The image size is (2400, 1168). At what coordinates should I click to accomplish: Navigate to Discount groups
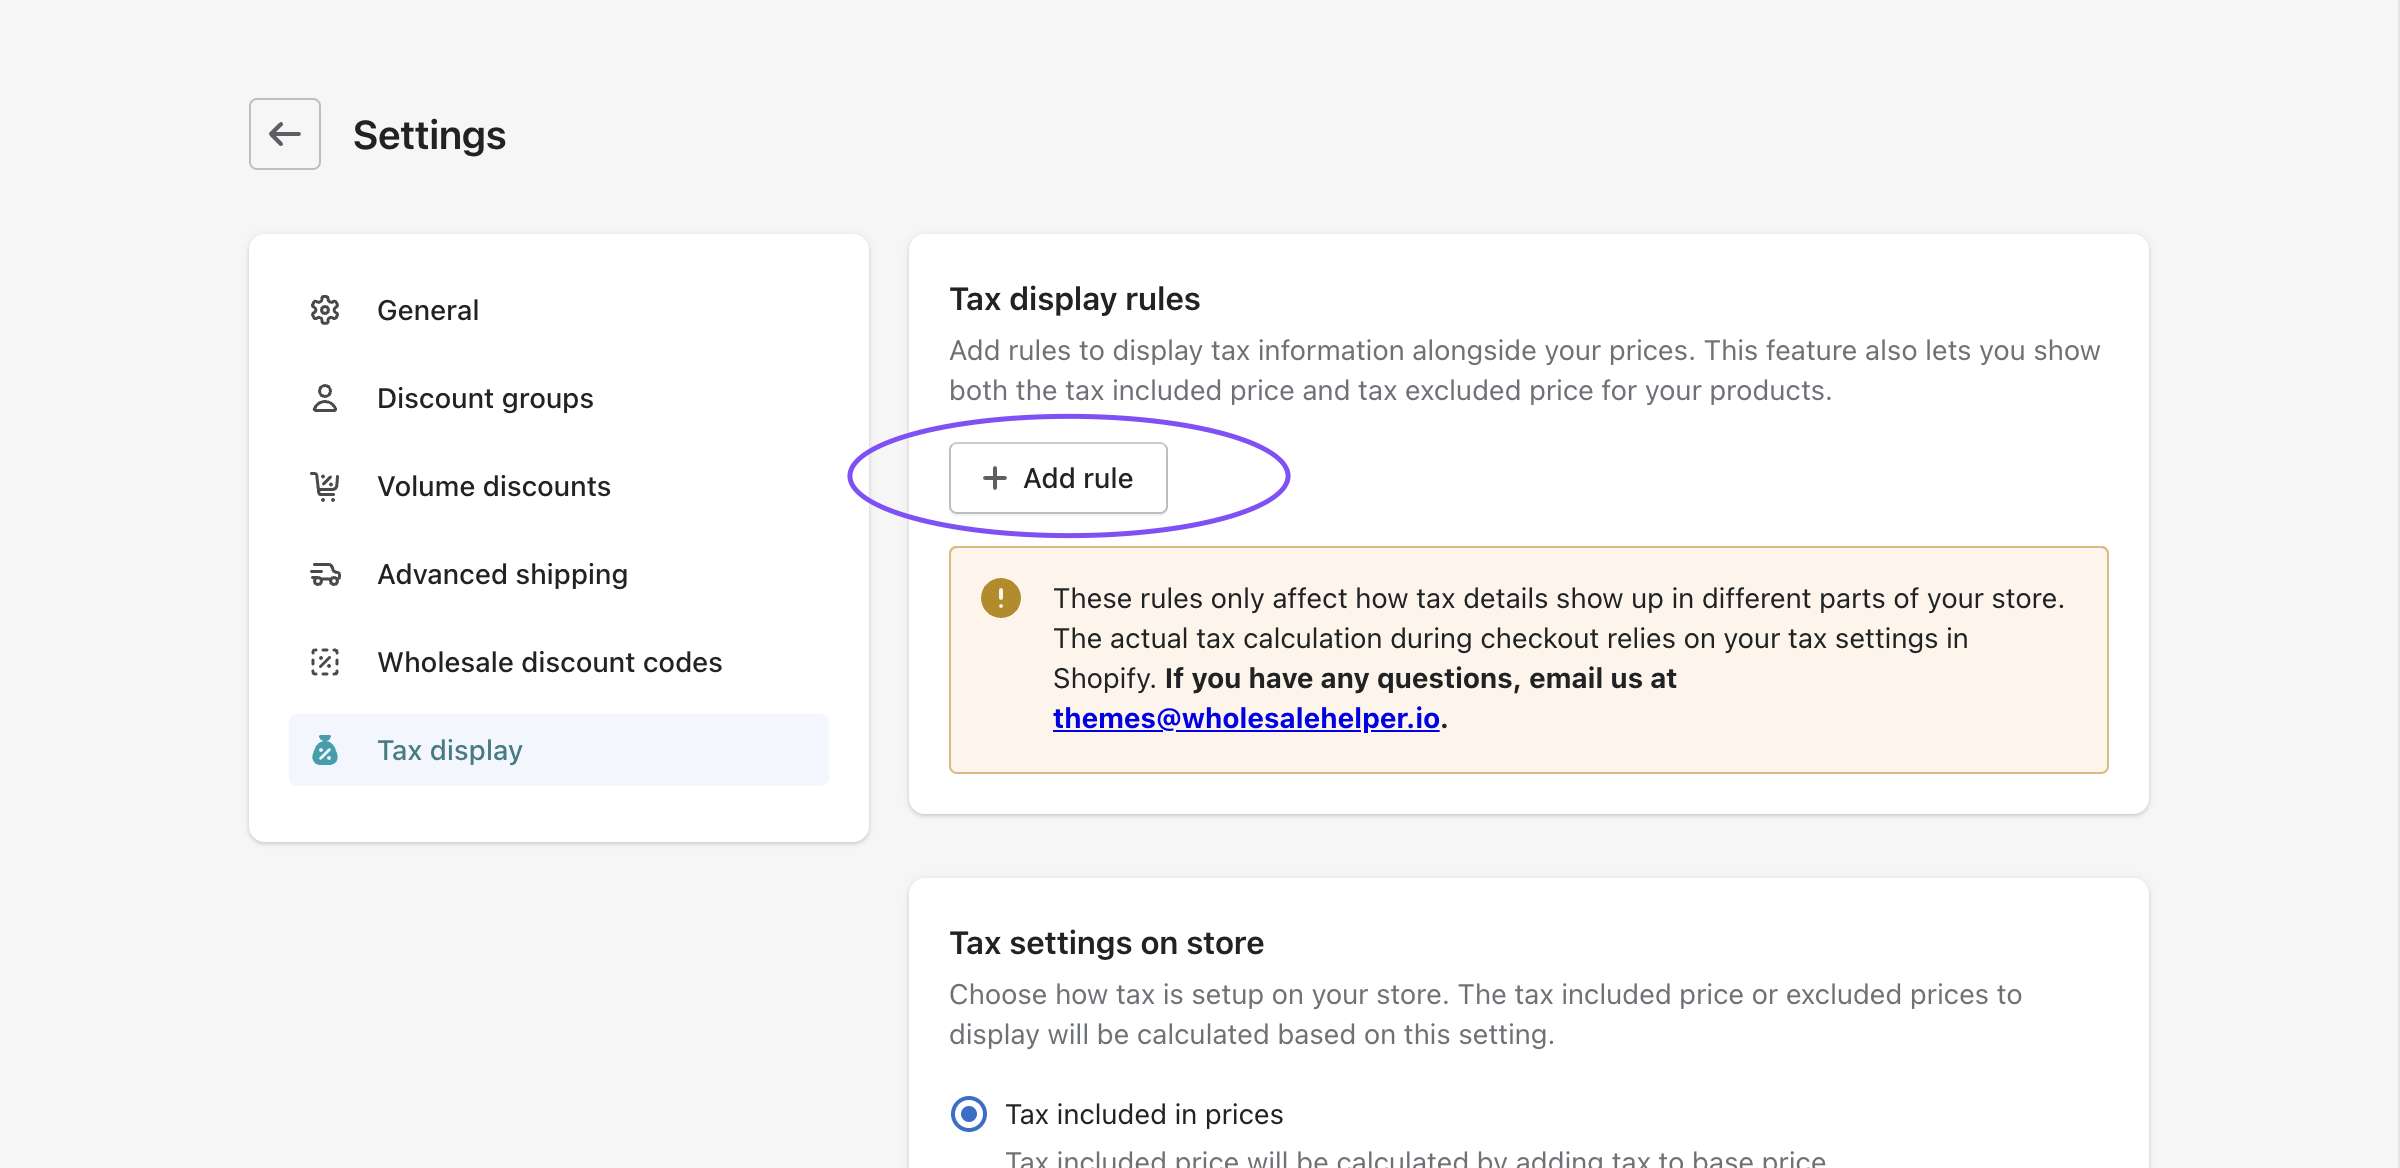pyautogui.click(x=485, y=398)
